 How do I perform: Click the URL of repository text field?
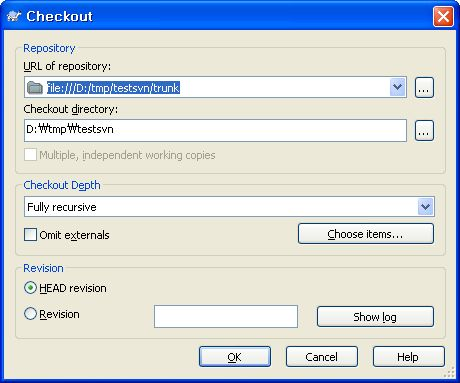click(215, 87)
